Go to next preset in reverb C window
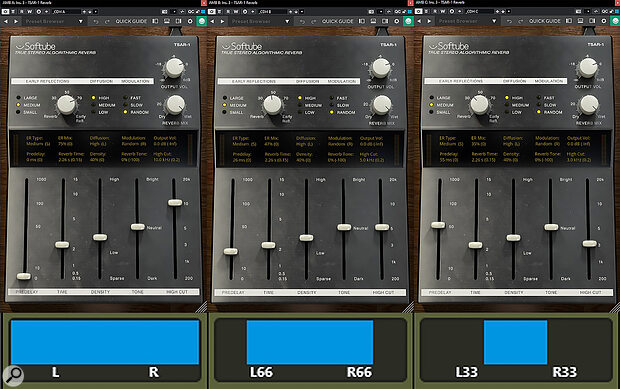This screenshot has height=389, width=620. point(429,21)
